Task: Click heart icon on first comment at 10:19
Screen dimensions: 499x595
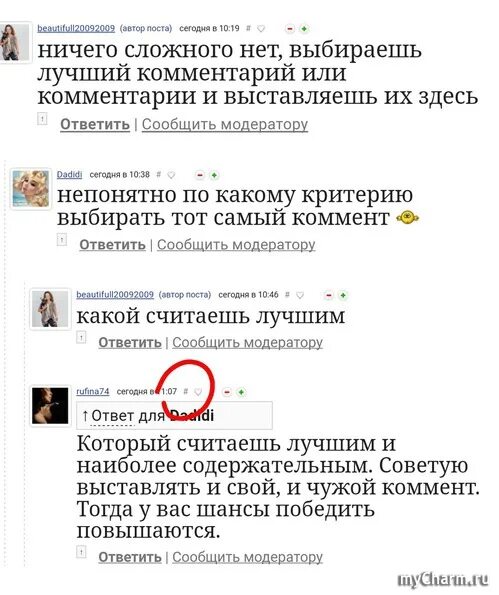Action: [x=261, y=28]
